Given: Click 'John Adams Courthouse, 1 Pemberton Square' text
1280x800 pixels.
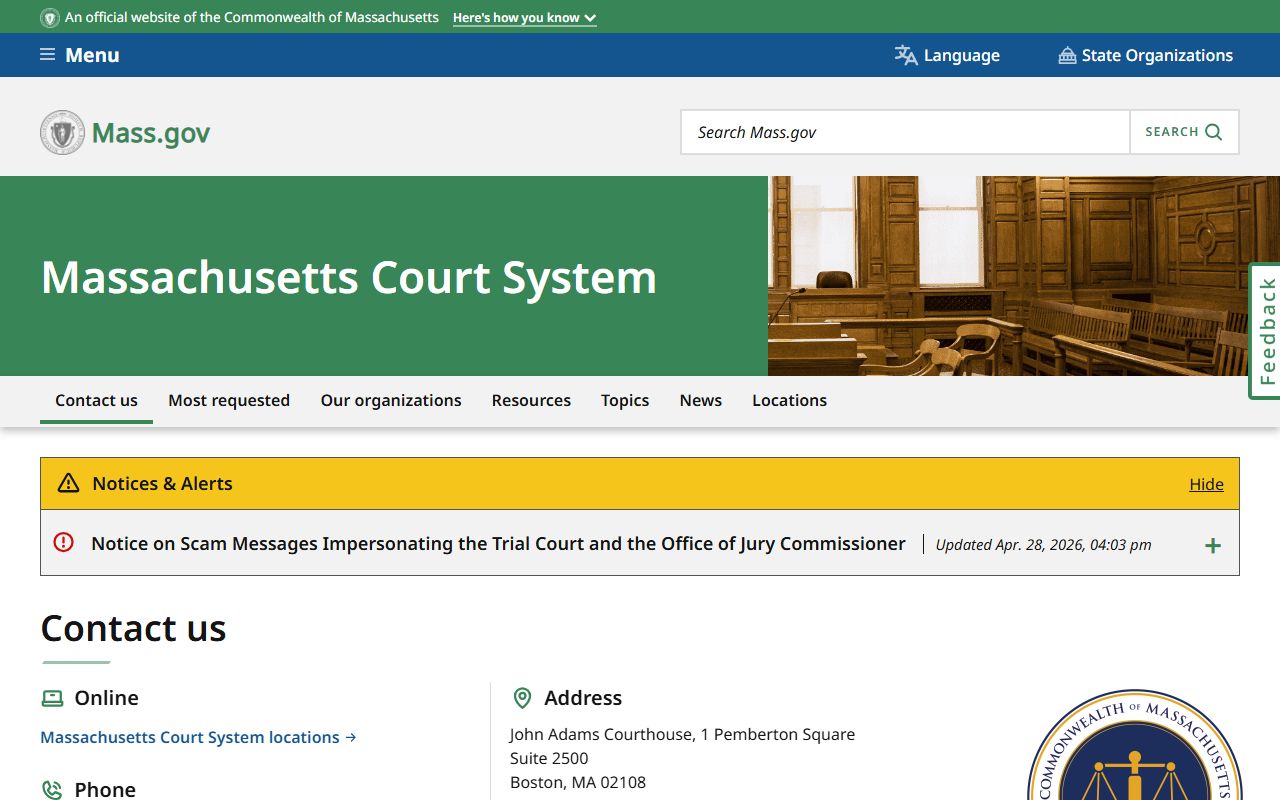Looking at the screenshot, I should click(x=682, y=734).
